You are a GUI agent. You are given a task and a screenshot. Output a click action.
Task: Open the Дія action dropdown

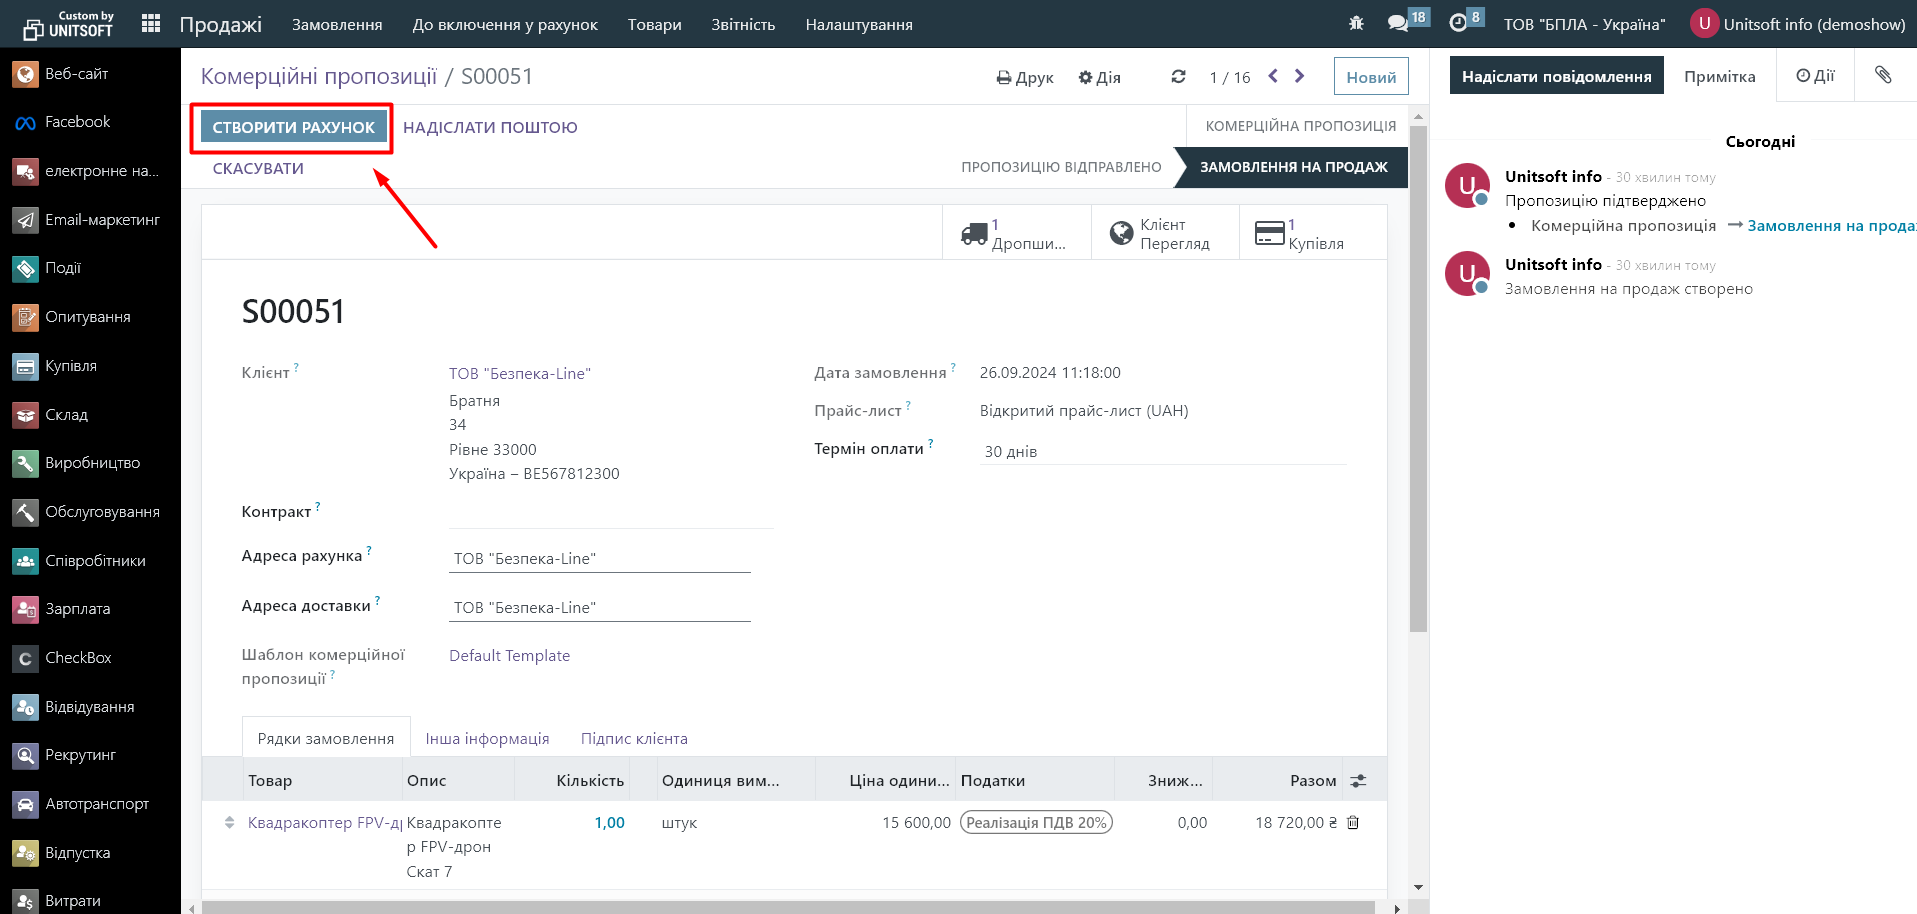(1099, 77)
